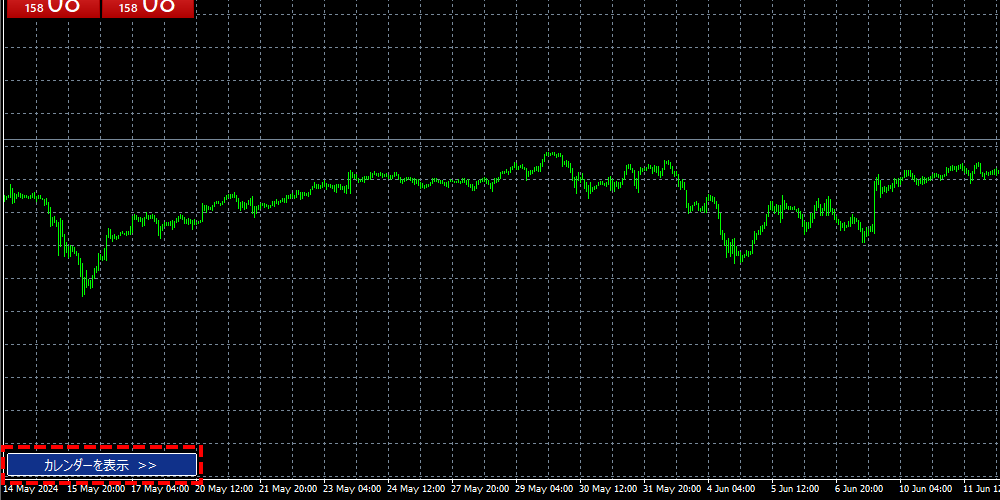
Task: Select the 24 May 12:00 axis label
Action: [x=416, y=490]
